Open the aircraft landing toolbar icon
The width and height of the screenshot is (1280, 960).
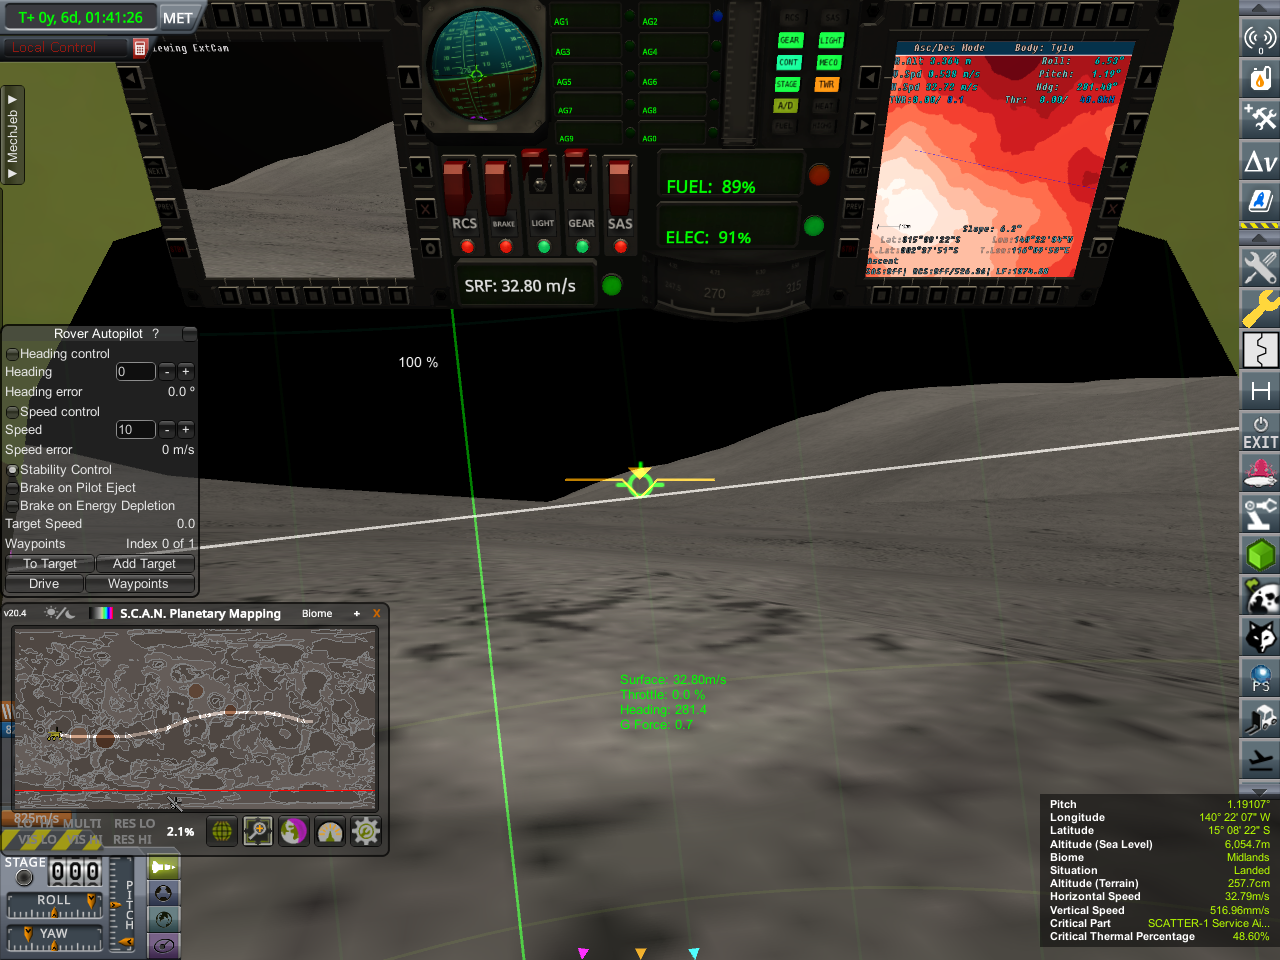tap(1260, 760)
